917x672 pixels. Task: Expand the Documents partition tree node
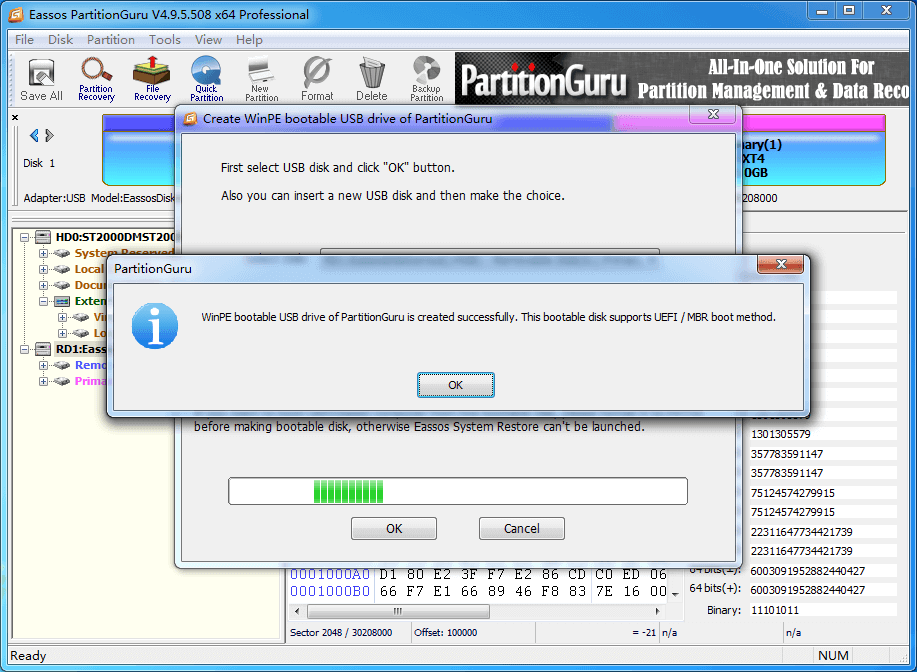point(43,285)
